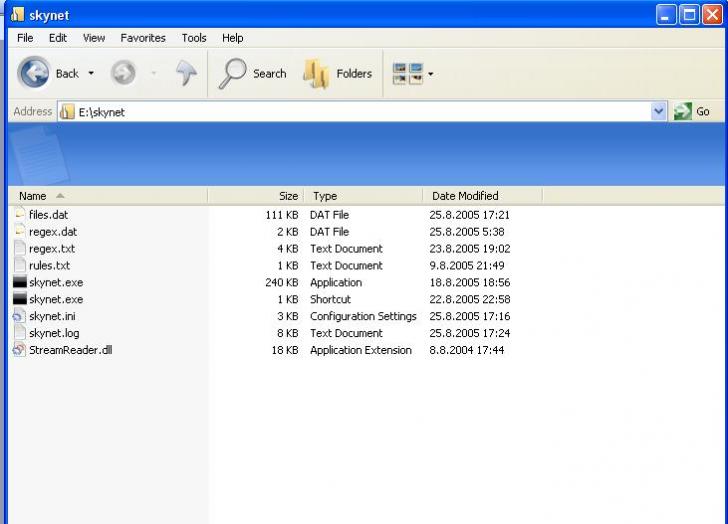The image size is (728, 524).
Task: Select the files.dat file icon
Action: coord(20,214)
